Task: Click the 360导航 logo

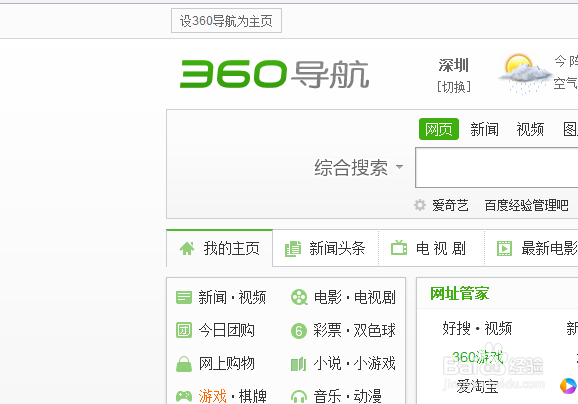Action: tap(274, 74)
